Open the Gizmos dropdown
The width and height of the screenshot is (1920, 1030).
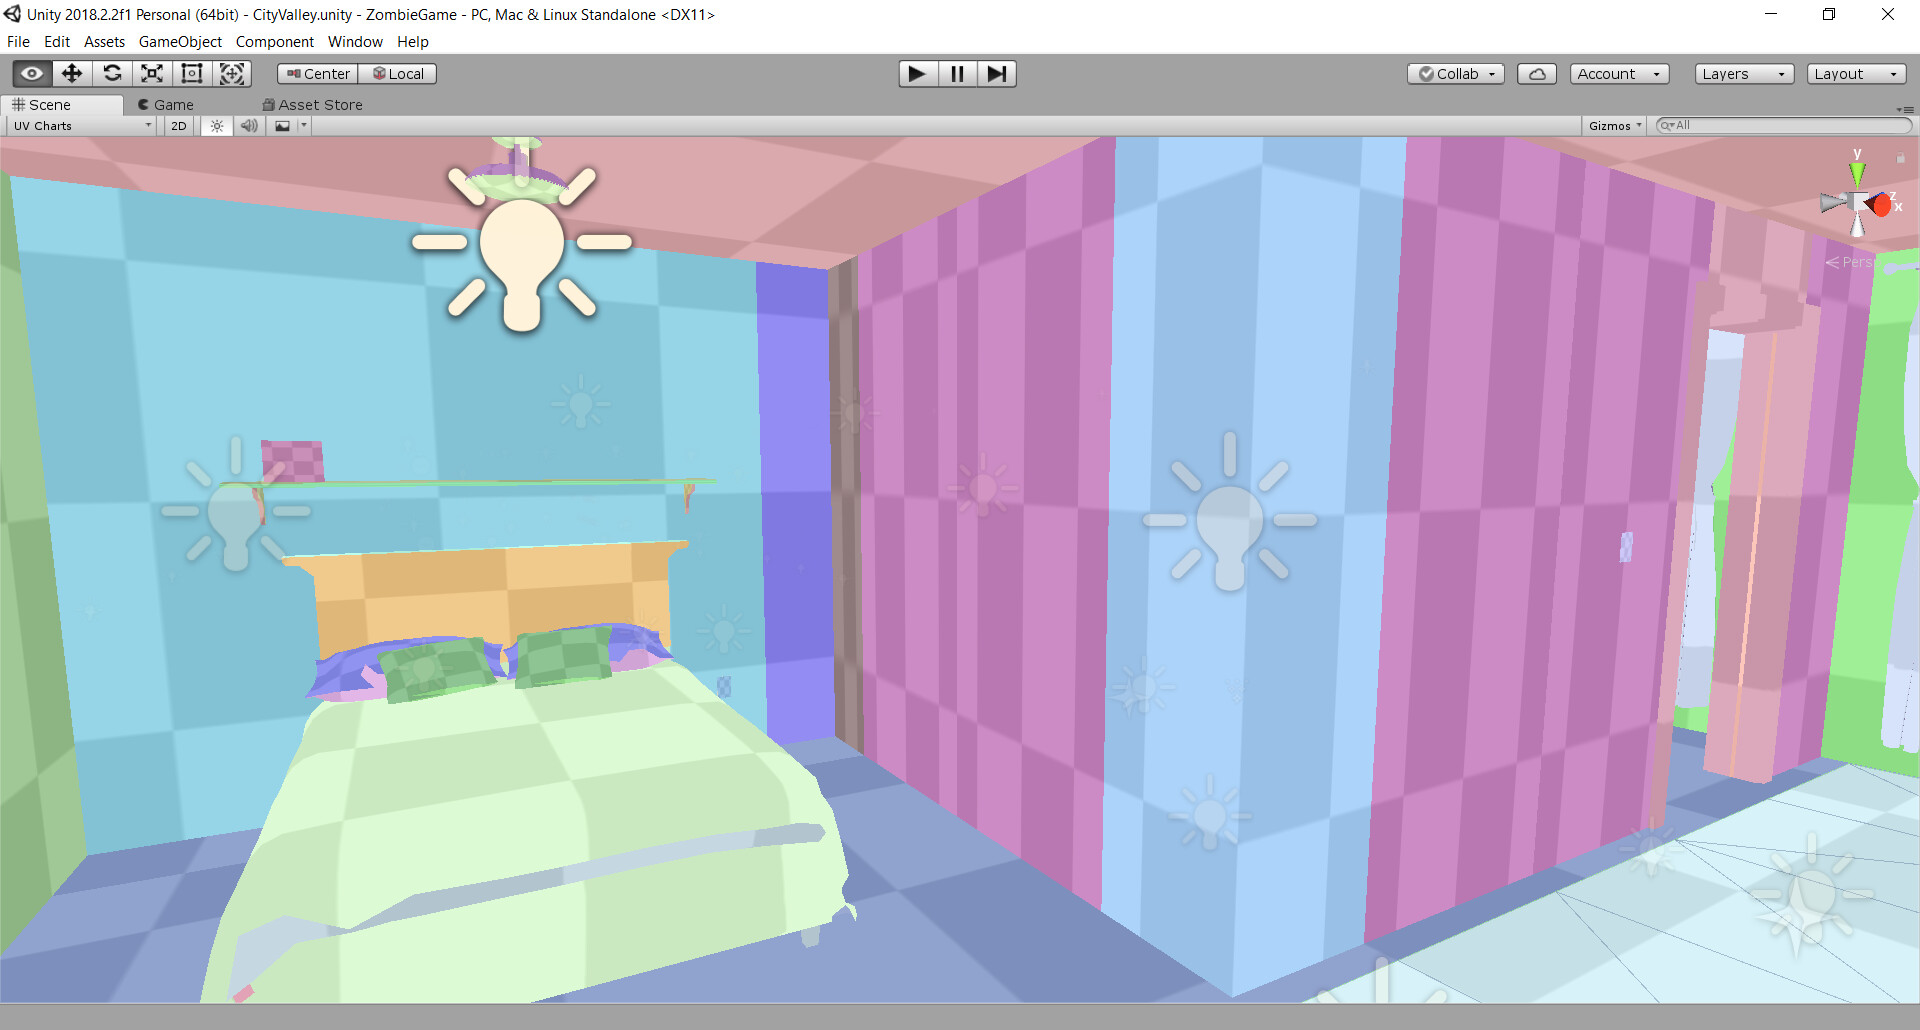pyautogui.click(x=1614, y=125)
